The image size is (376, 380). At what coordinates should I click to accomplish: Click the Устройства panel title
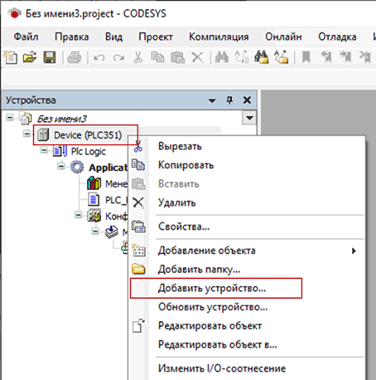[x=31, y=100]
